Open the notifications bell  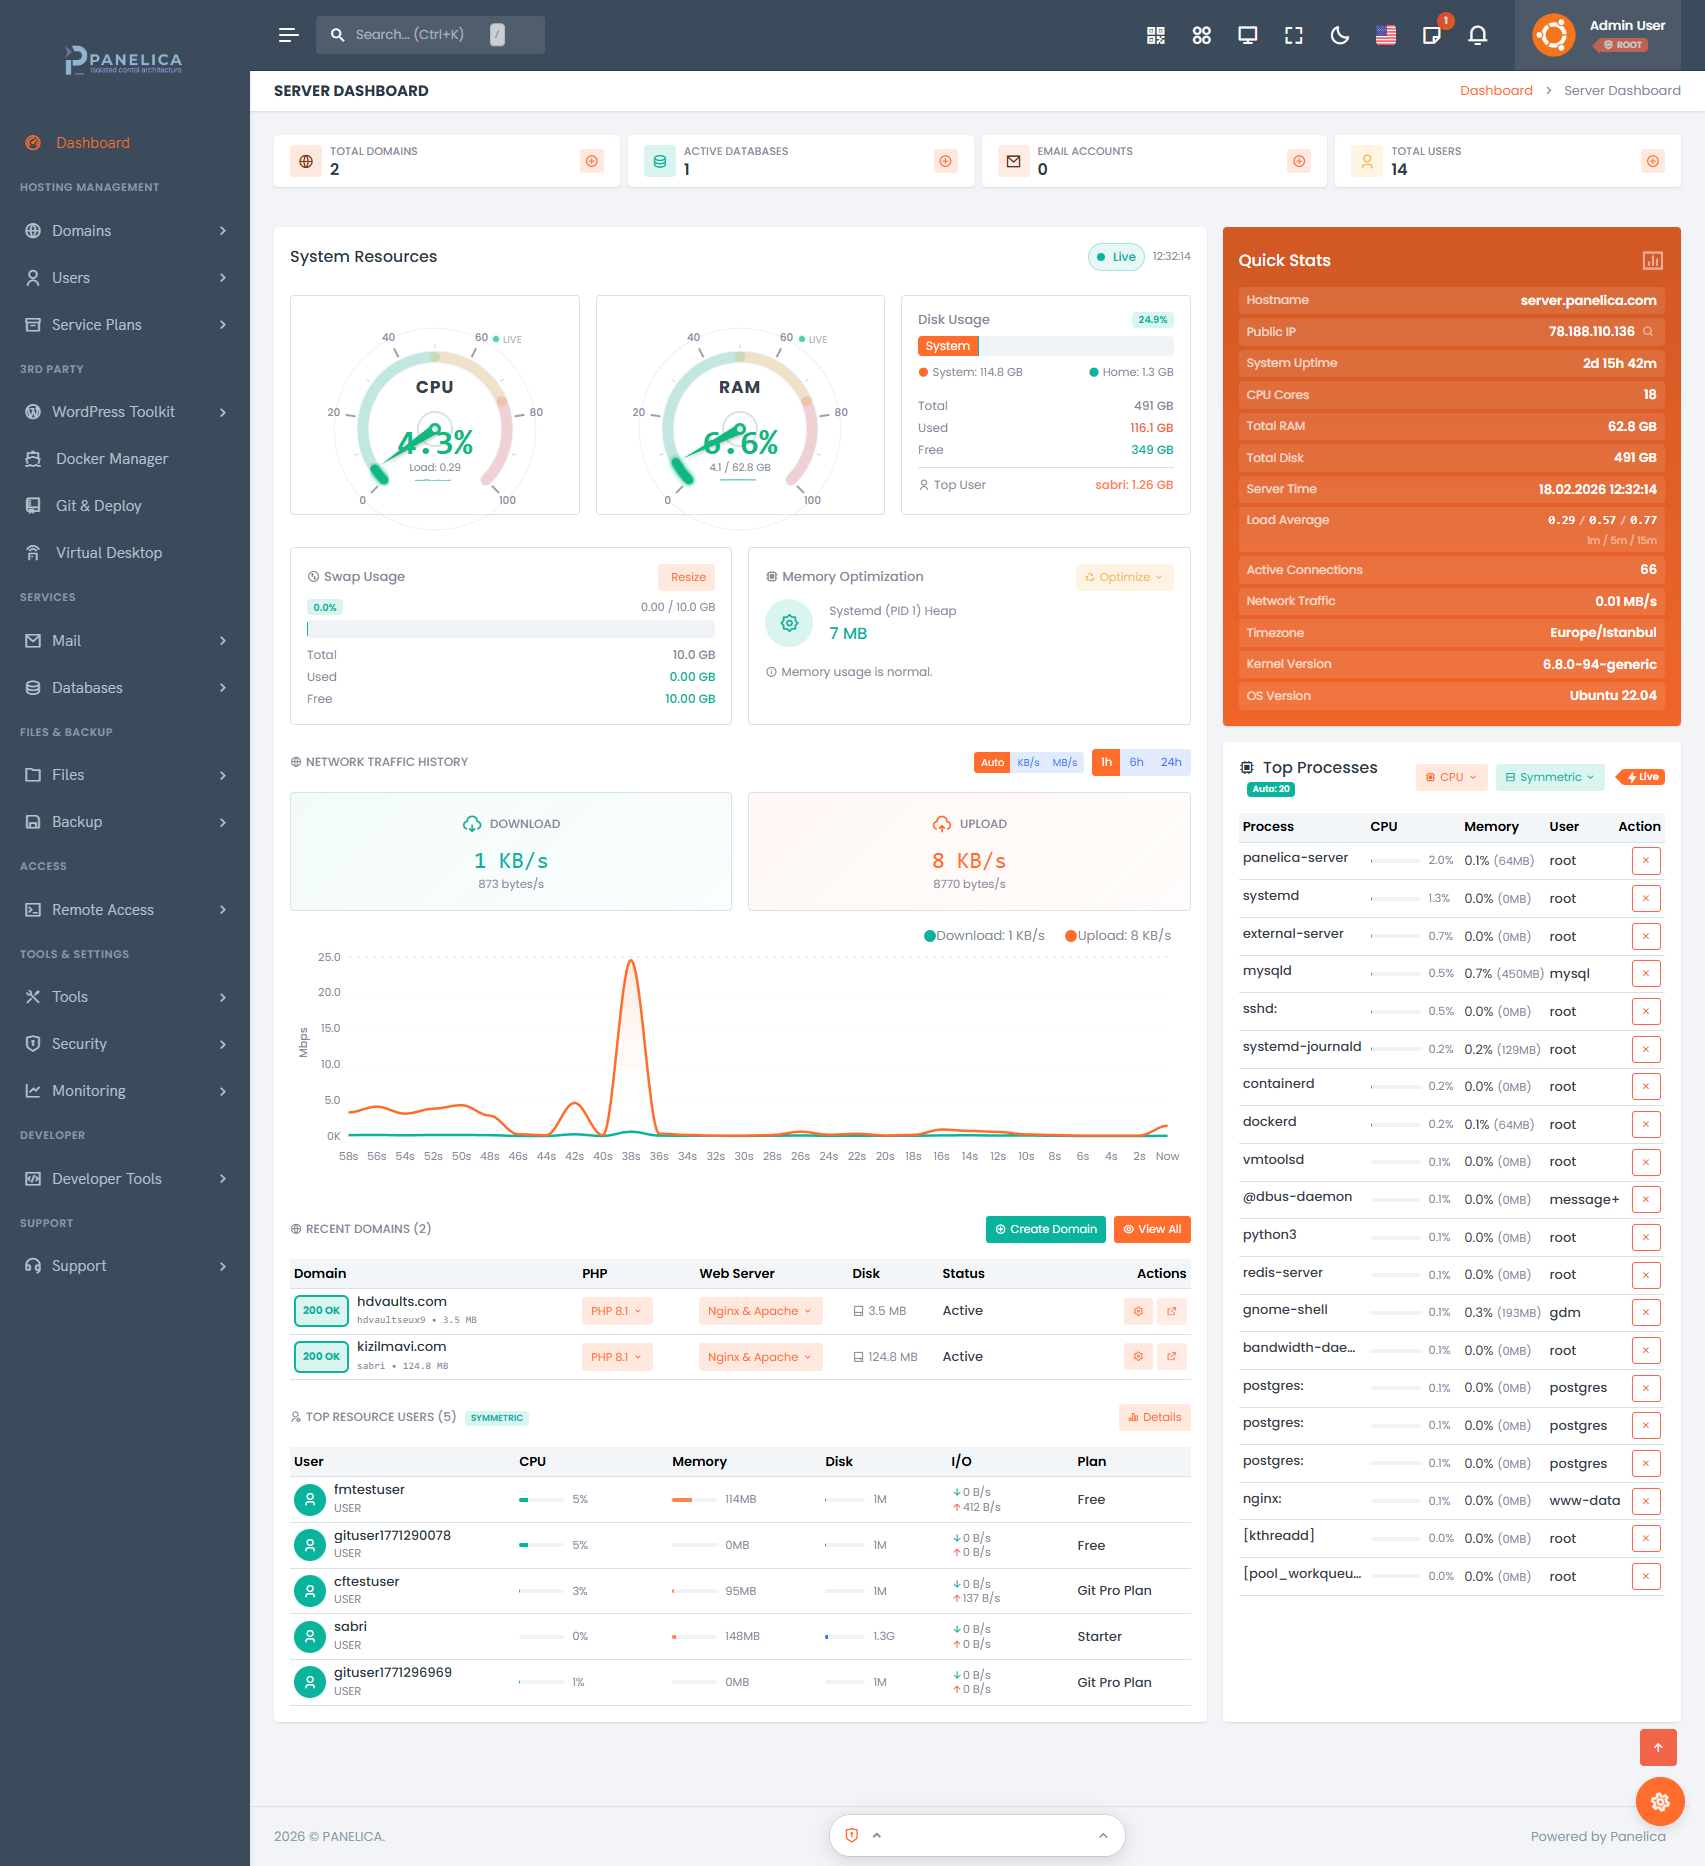tap(1477, 35)
